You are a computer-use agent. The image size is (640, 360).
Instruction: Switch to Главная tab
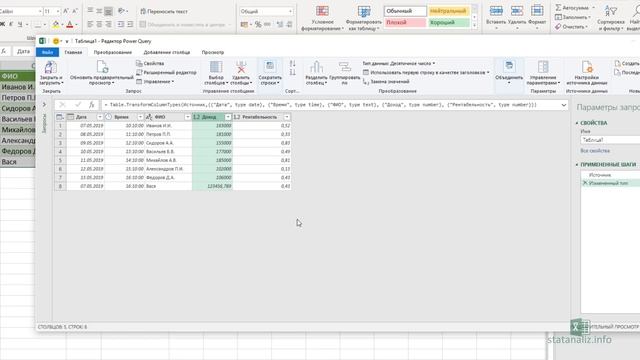[x=73, y=52]
